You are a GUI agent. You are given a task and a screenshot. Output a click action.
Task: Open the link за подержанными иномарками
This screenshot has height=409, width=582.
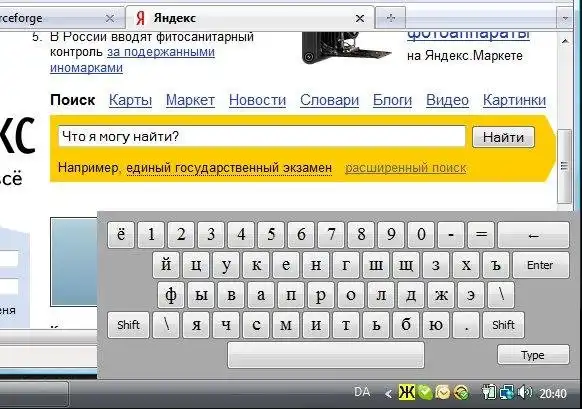coord(132,60)
